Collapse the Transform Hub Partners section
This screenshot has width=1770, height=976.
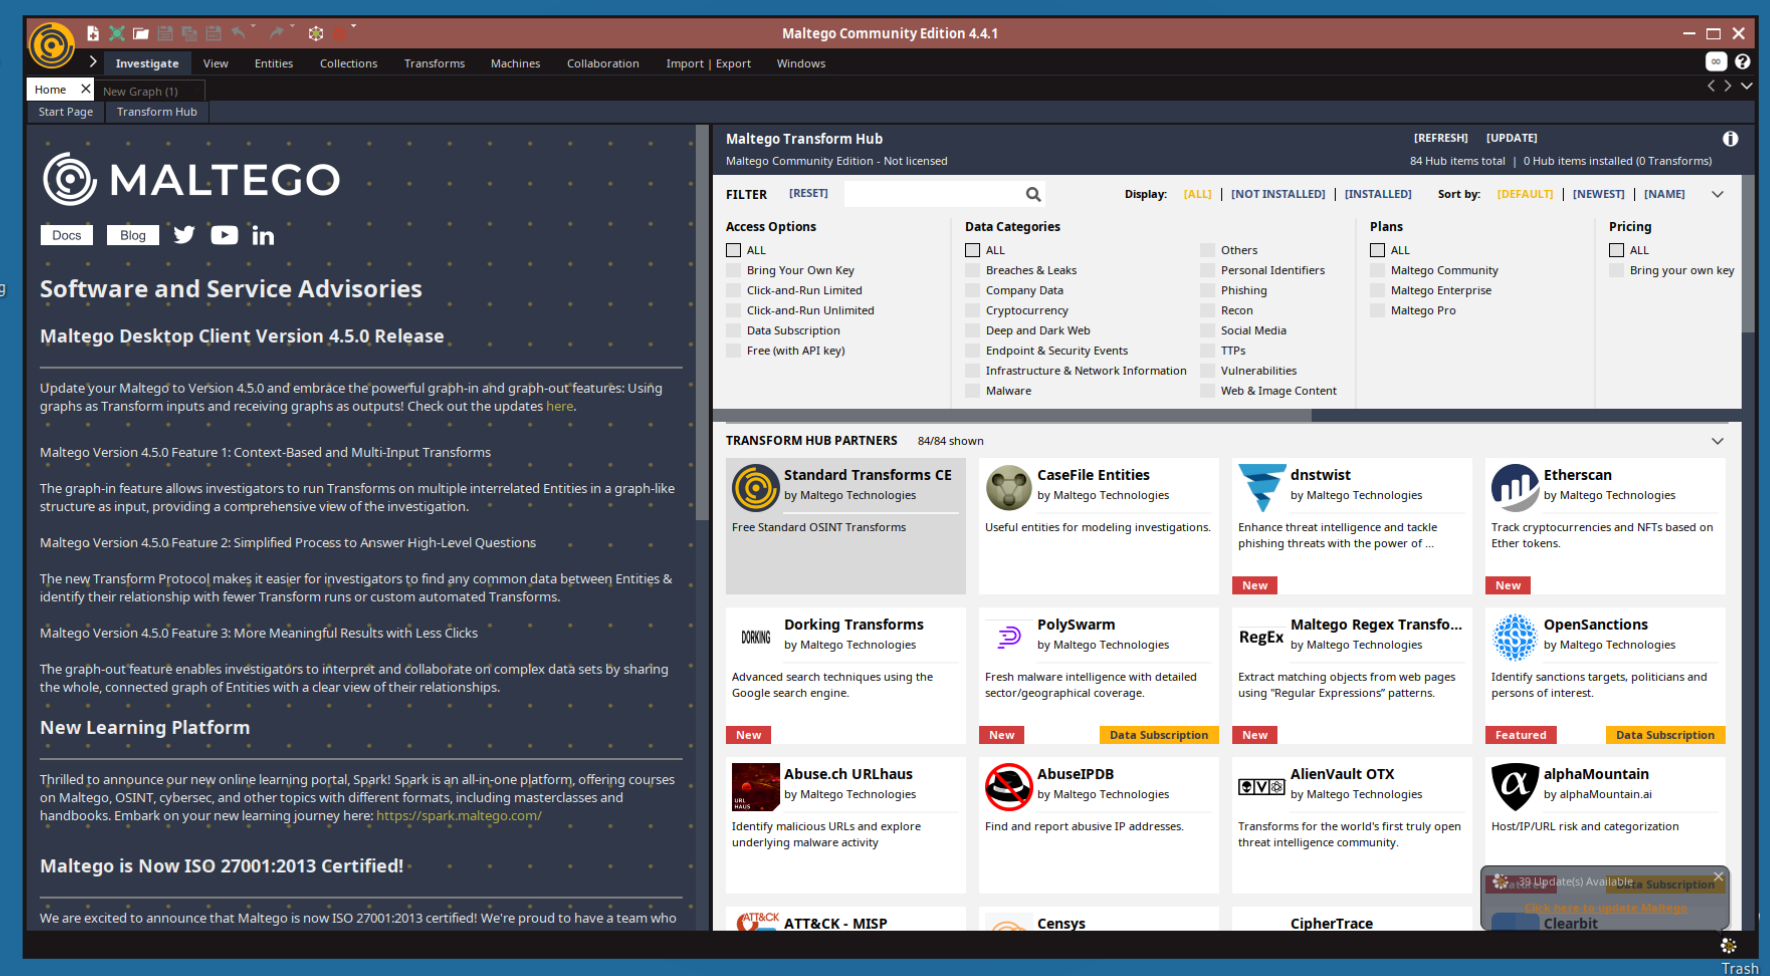point(1717,441)
